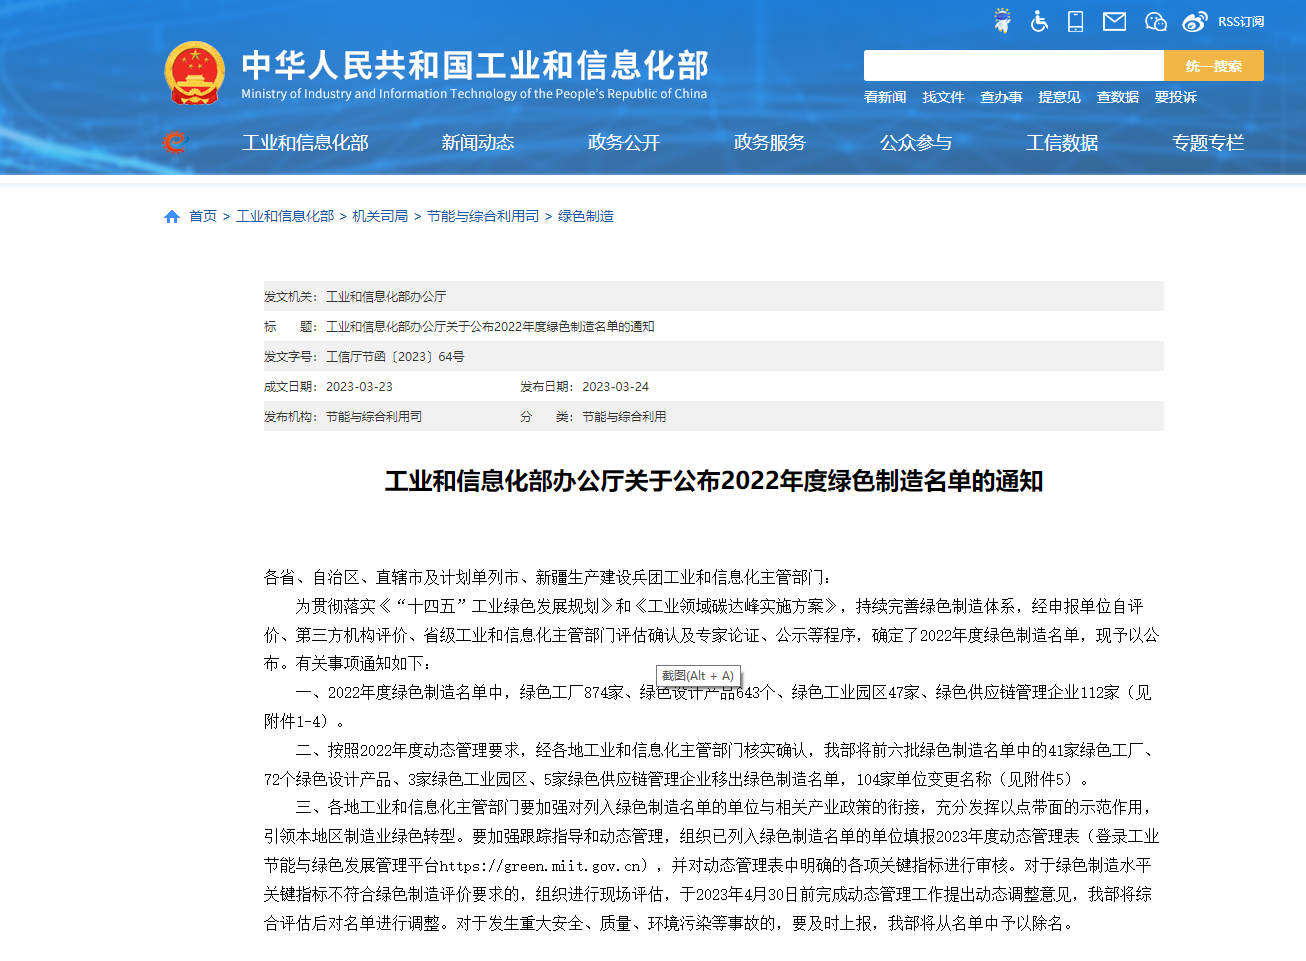Open 找文件 quick link
The image size is (1306, 961).
tap(943, 97)
